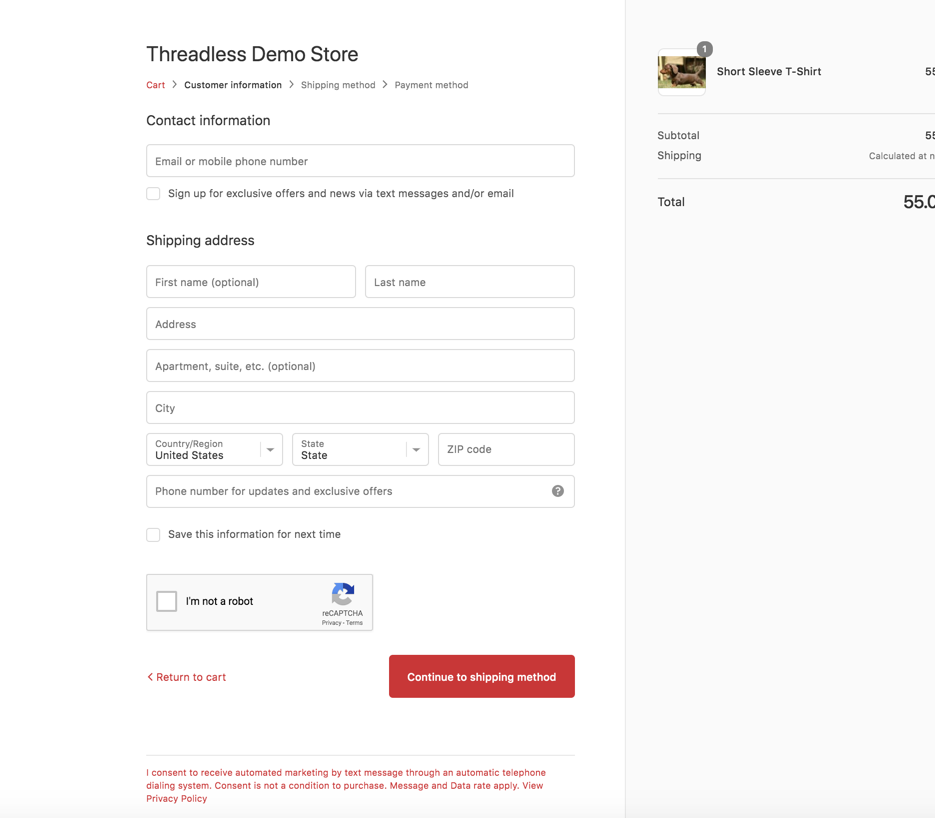Click the Threadless Demo Store title
The height and width of the screenshot is (818, 935).
tap(252, 54)
